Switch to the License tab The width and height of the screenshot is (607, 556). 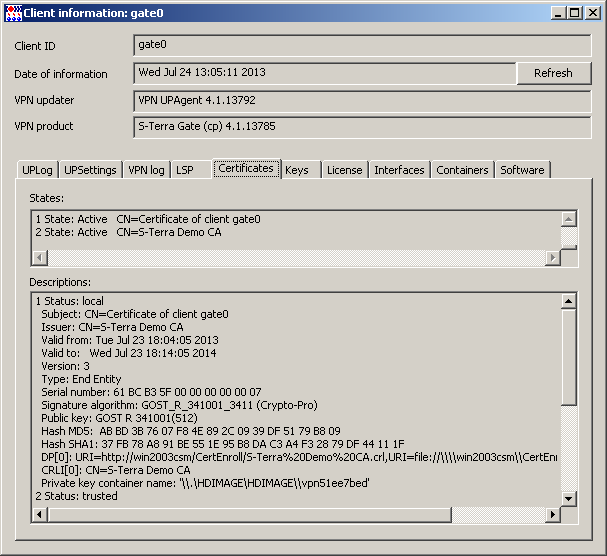click(x=345, y=170)
